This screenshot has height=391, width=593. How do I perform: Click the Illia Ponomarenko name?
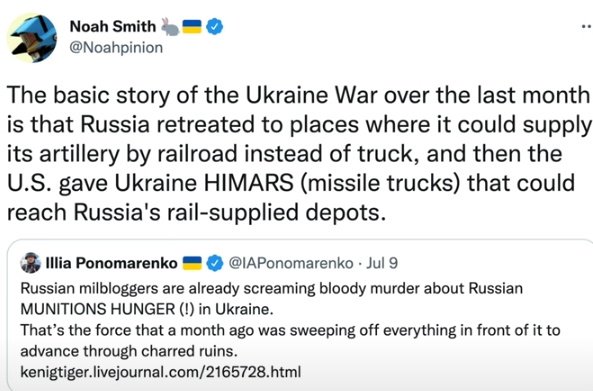(x=112, y=263)
